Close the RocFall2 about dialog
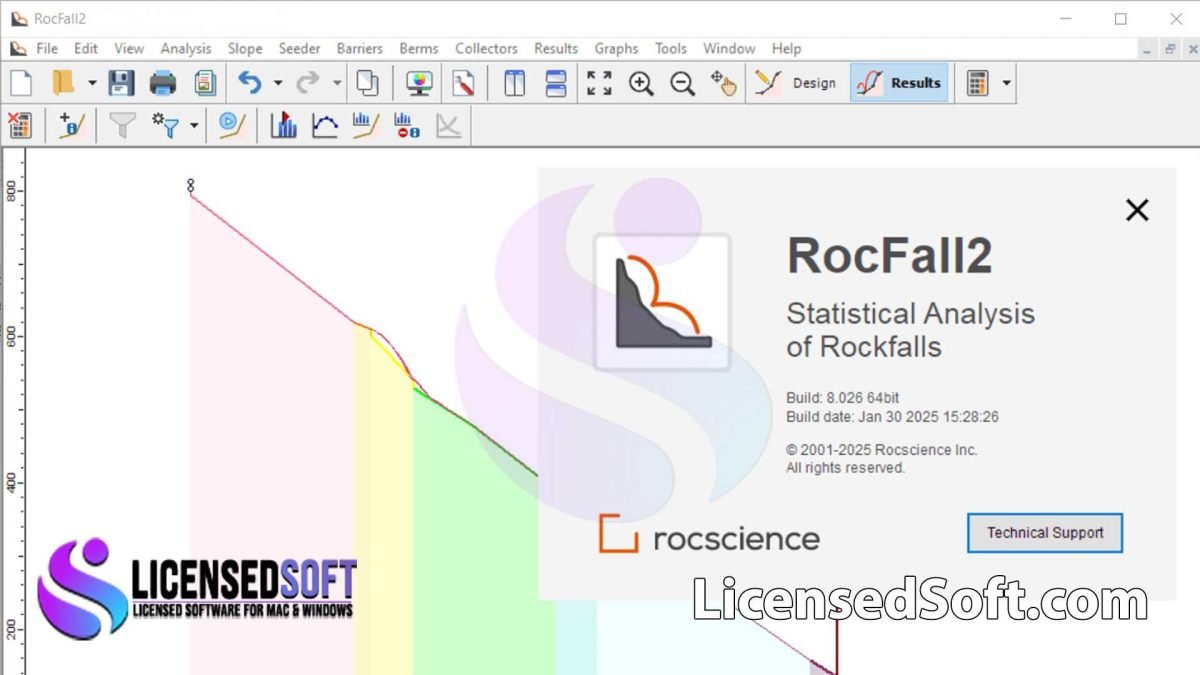Screen dimensions: 1200x675 [1137, 210]
